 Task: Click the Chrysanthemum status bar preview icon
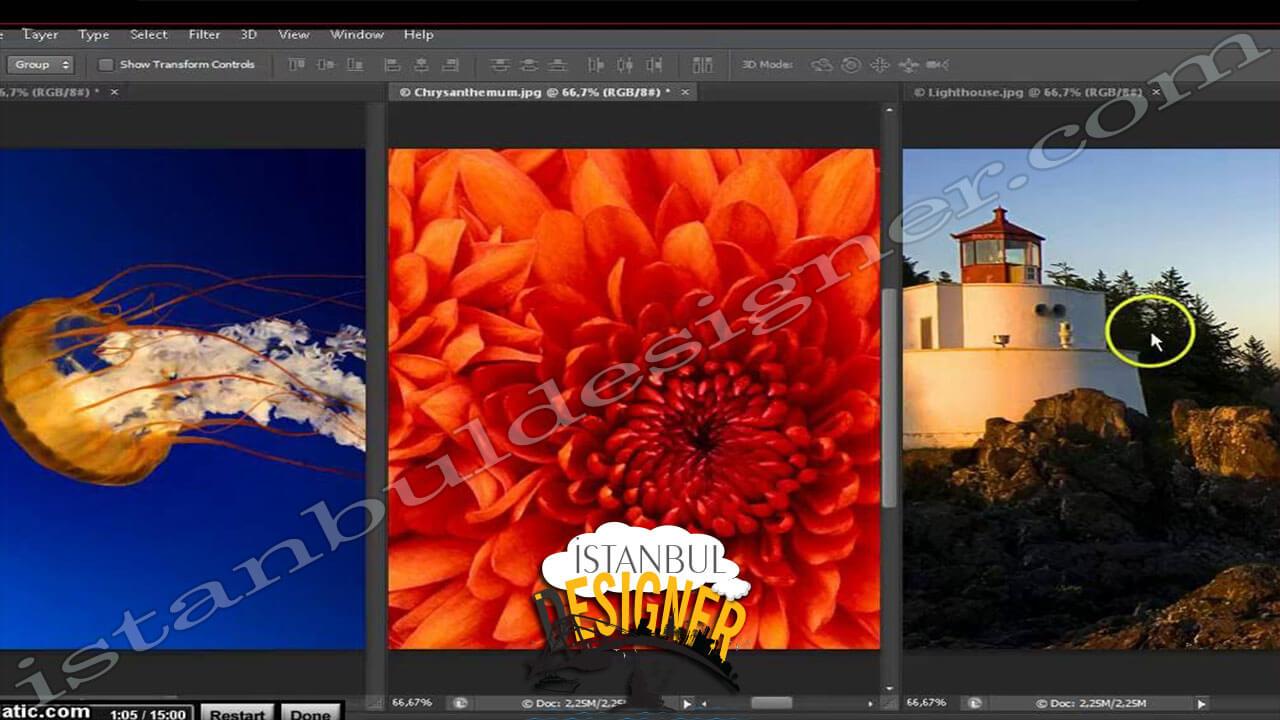coord(461,703)
